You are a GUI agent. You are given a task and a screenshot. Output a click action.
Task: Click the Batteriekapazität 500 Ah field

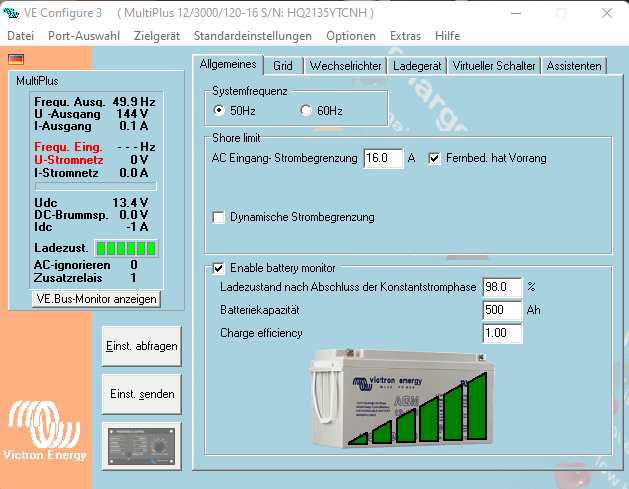click(502, 310)
